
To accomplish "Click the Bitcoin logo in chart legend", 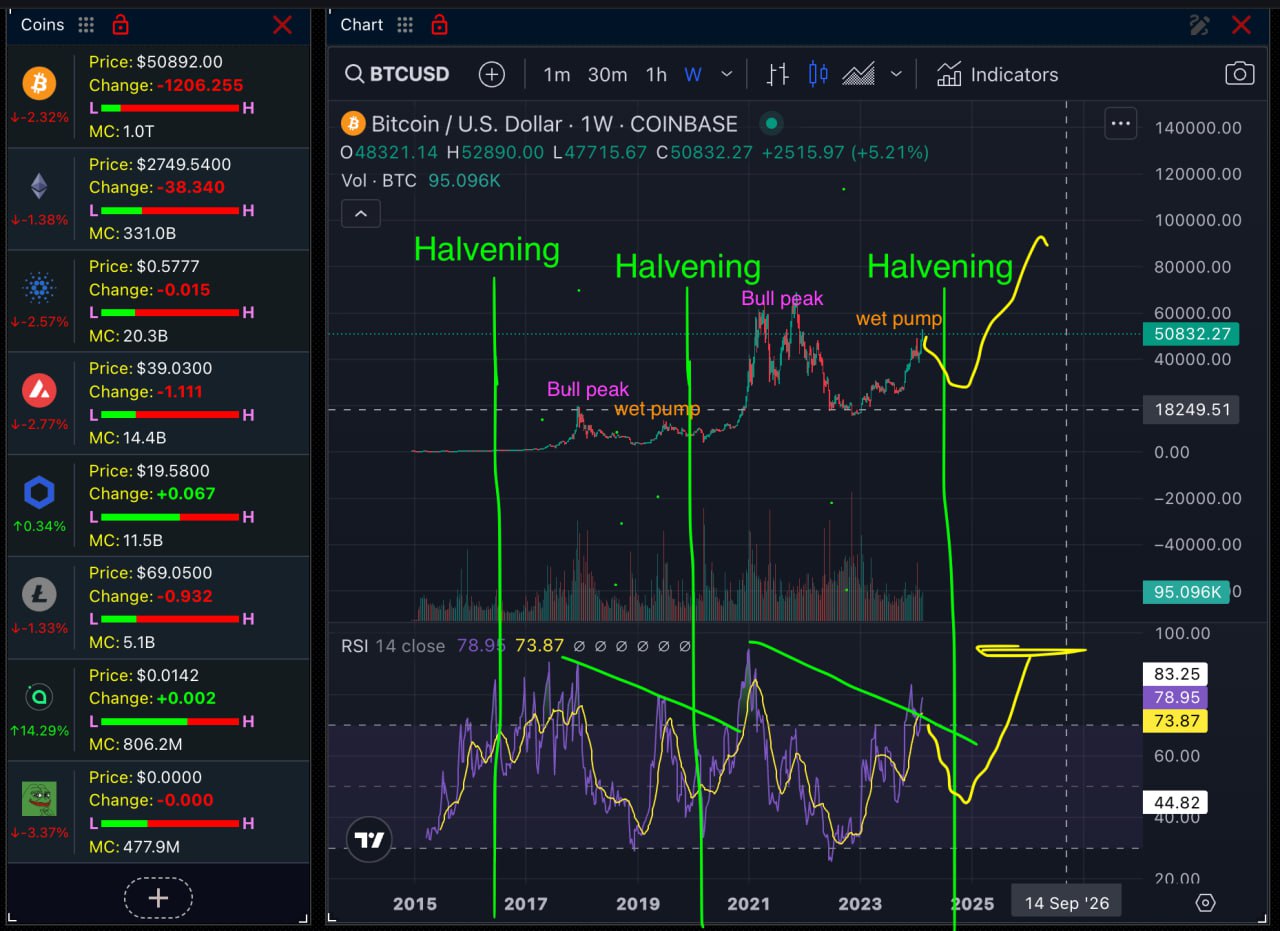I will pyautogui.click(x=353, y=124).
